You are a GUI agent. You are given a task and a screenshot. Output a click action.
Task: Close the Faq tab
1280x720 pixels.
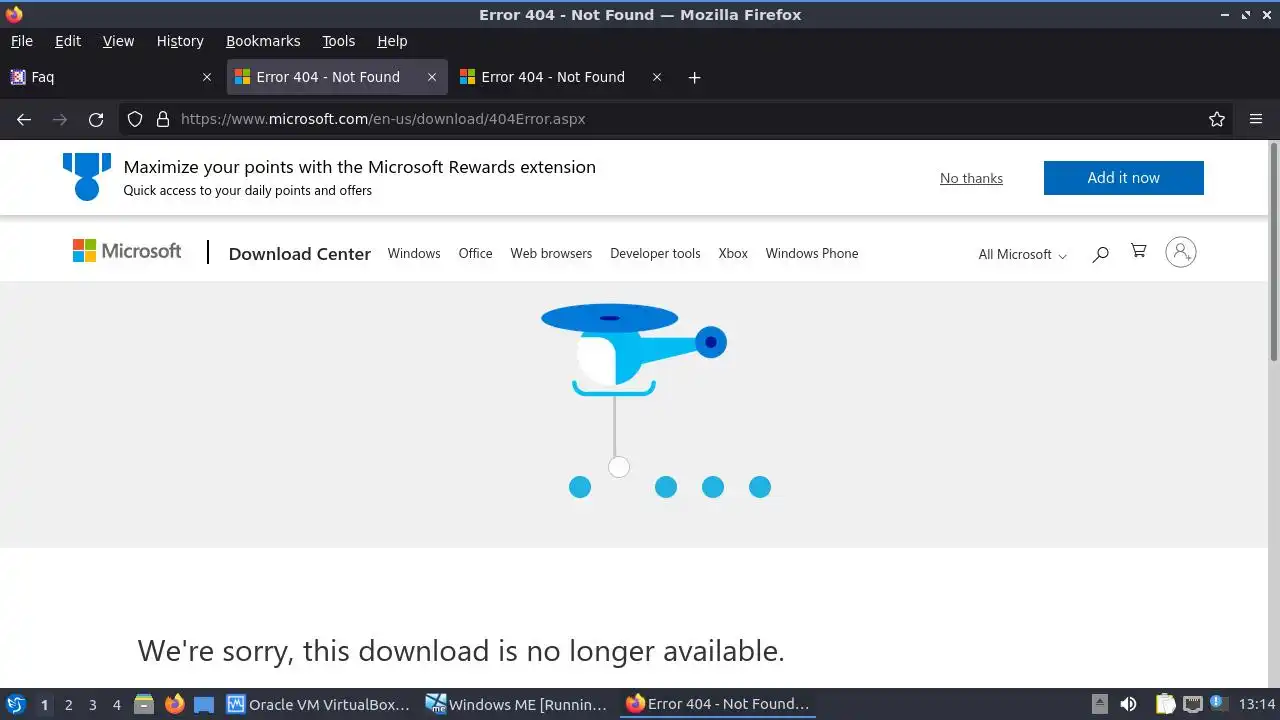(x=207, y=77)
